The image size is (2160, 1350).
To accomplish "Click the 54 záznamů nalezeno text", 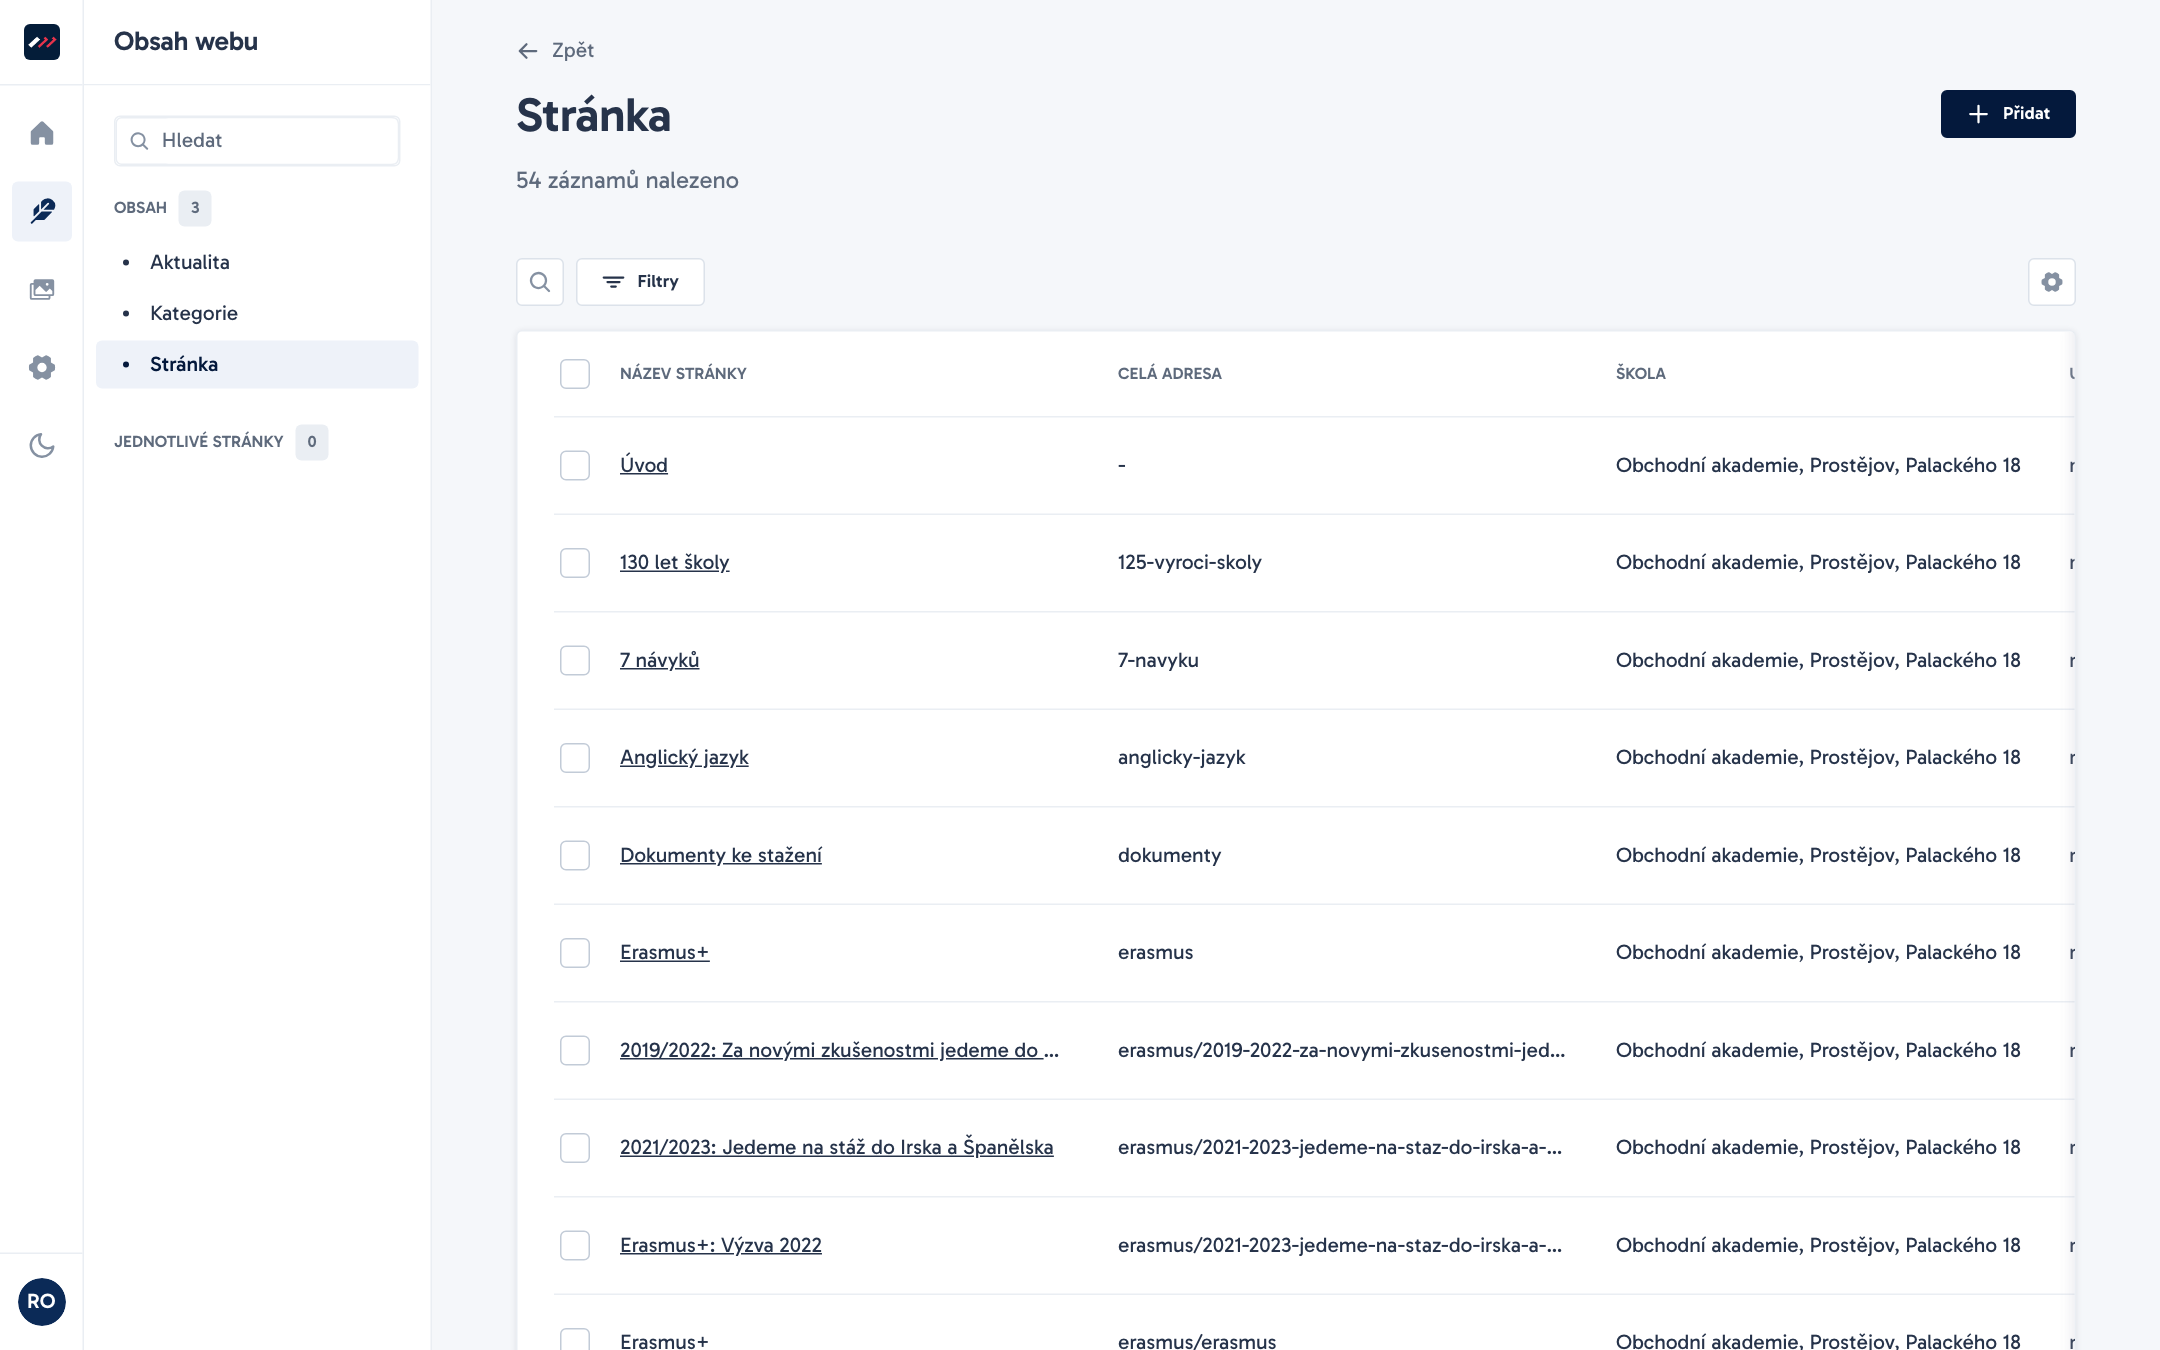I will pos(627,180).
